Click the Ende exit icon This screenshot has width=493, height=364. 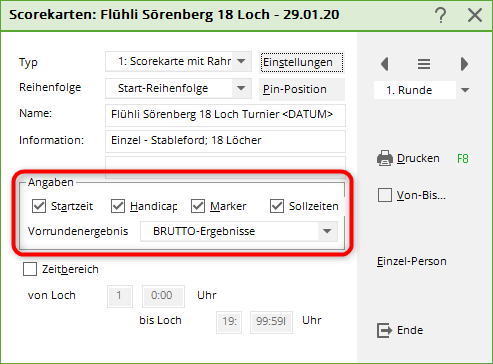(x=384, y=330)
